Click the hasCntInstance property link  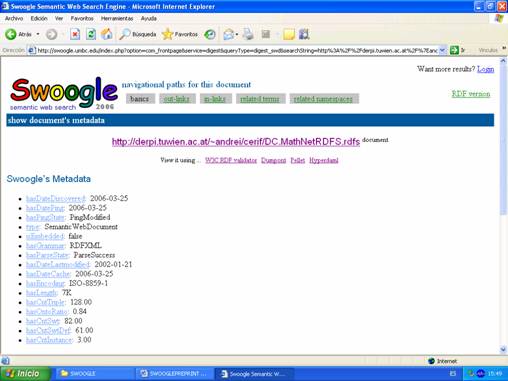pyautogui.click(x=49, y=340)
